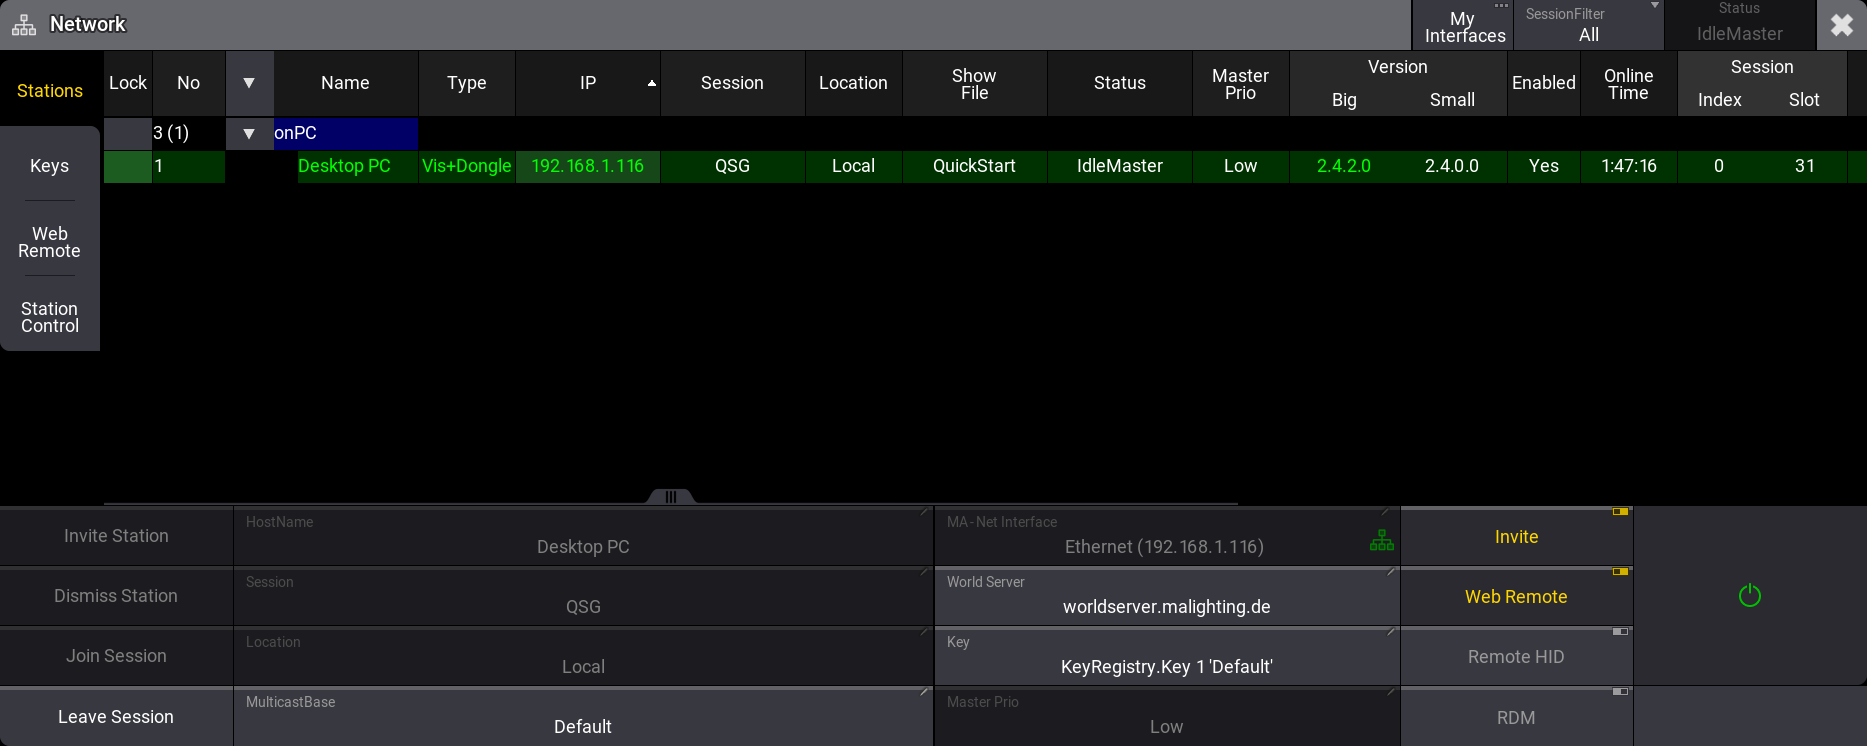Select the onPC group row

[345, 133]
